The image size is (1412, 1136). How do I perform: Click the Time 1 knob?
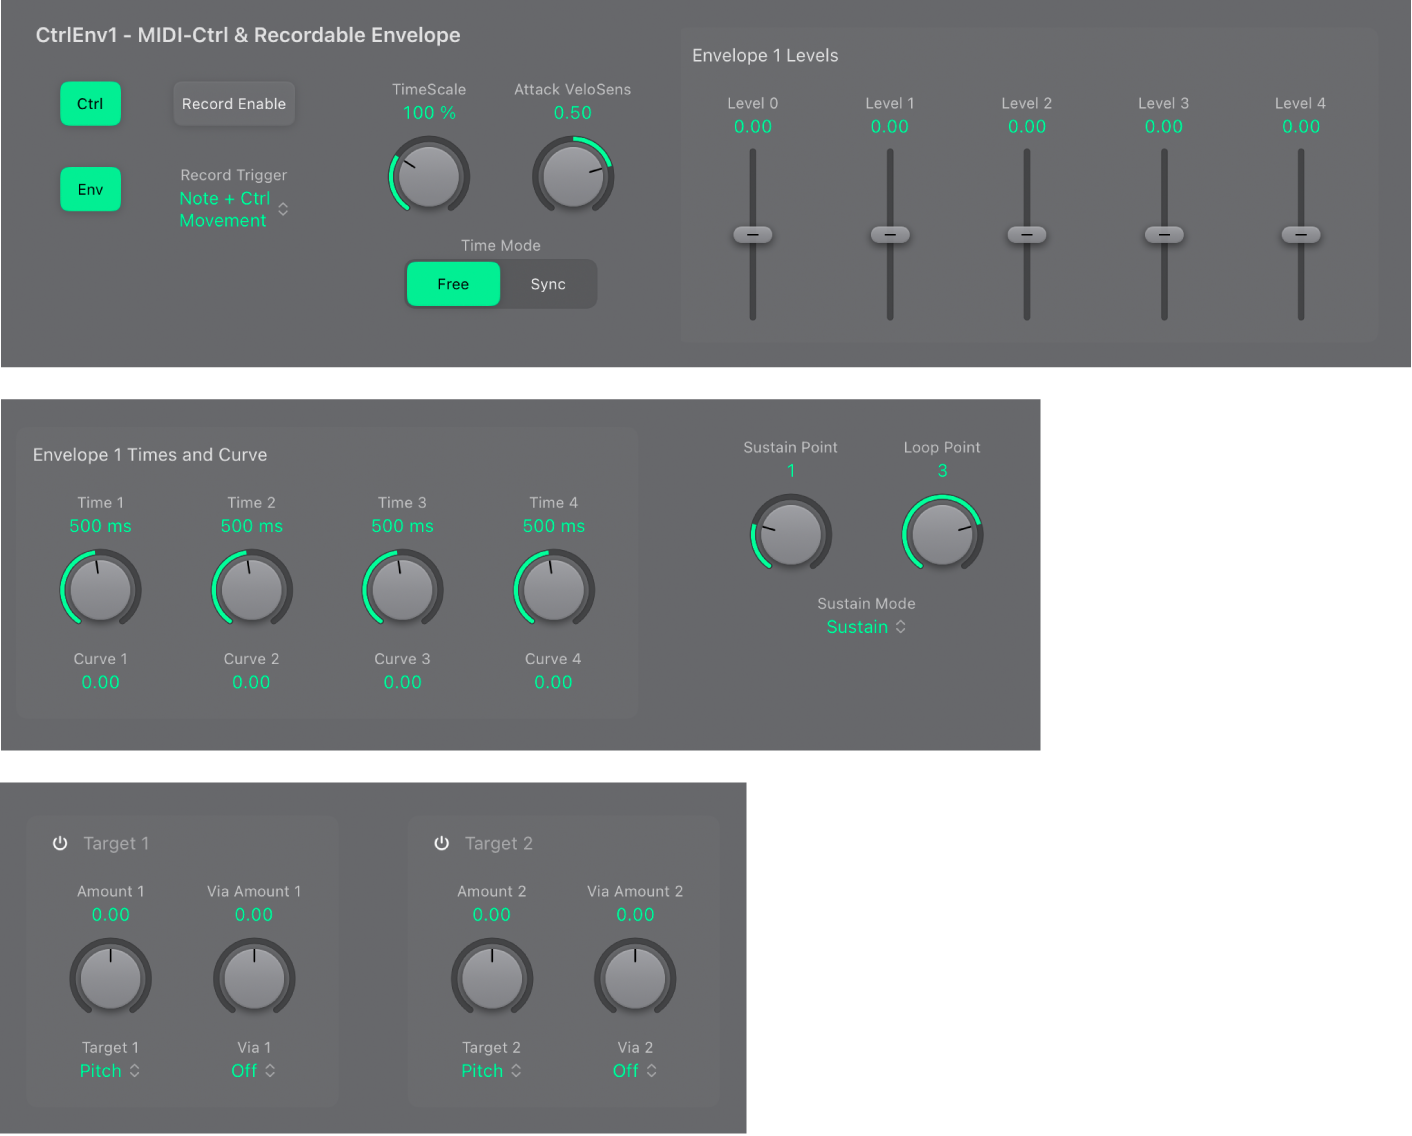(100, 589)
